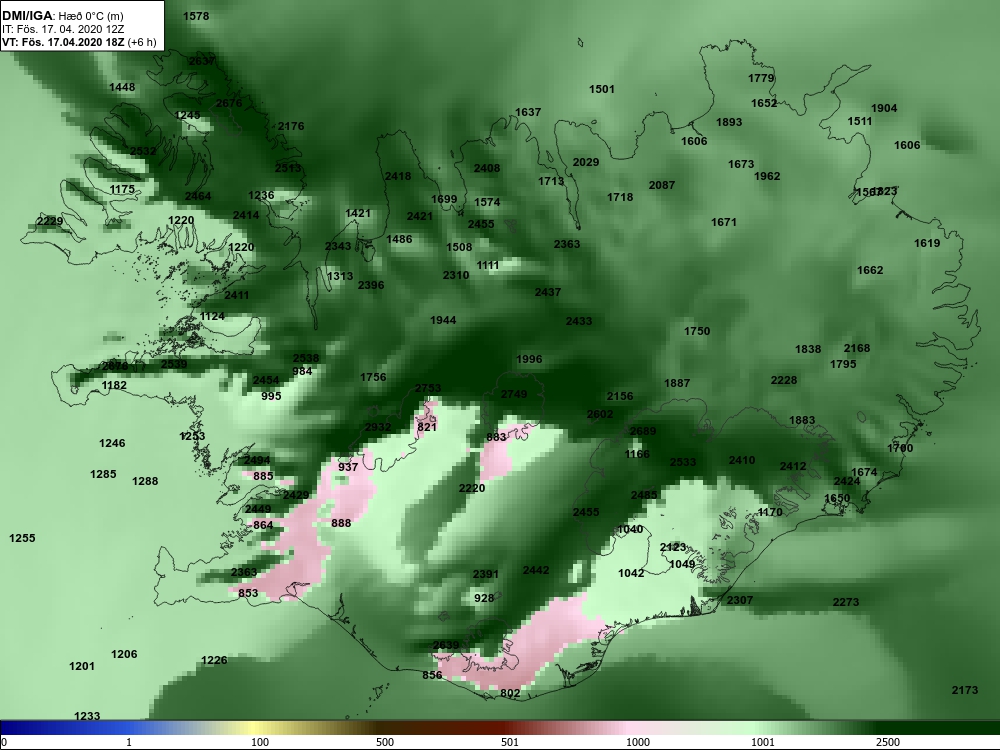Click the map value '2176'
1000x750 pixels.
coord(291,126)
